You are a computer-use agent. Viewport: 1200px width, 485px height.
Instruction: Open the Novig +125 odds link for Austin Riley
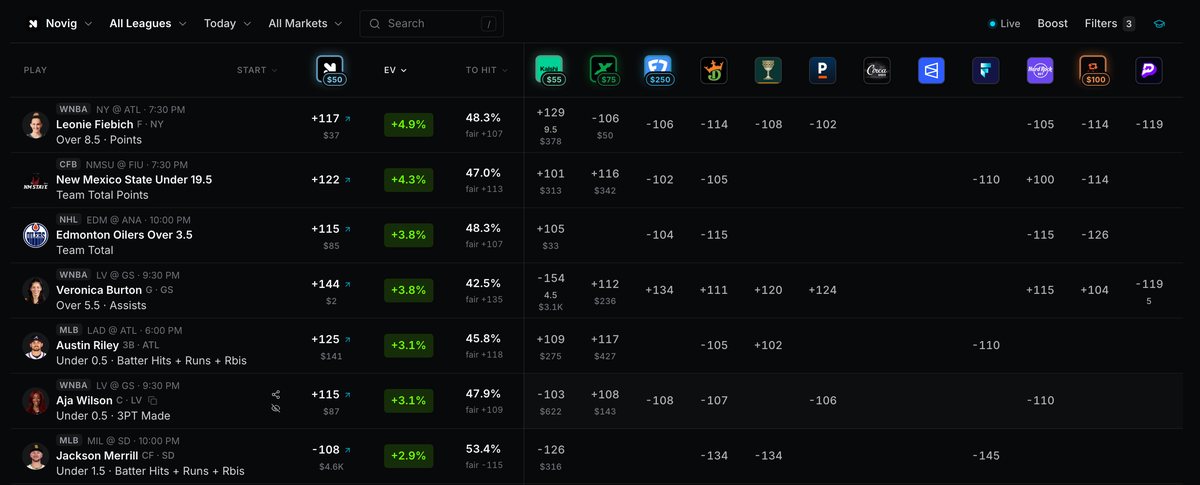(x=330, y=339)
